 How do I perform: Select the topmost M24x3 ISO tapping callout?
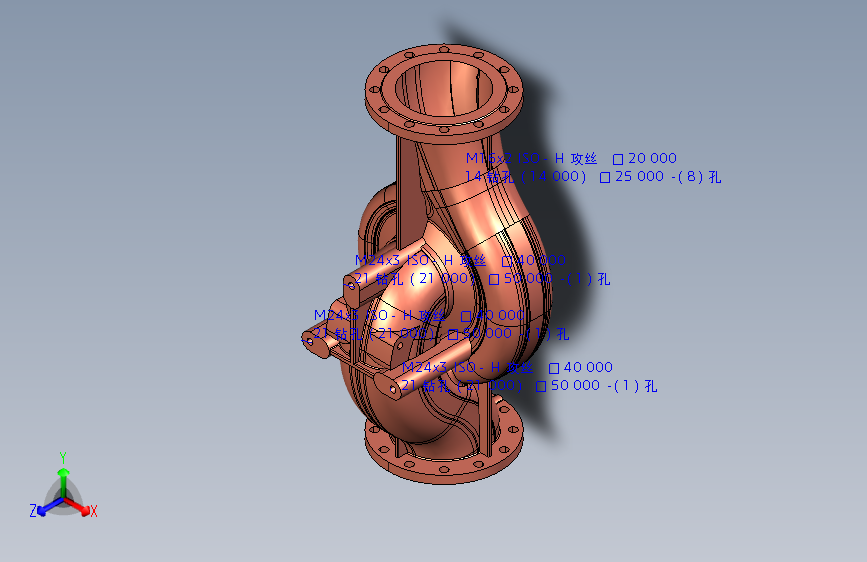pyautogui.click(x=460, y=261)
